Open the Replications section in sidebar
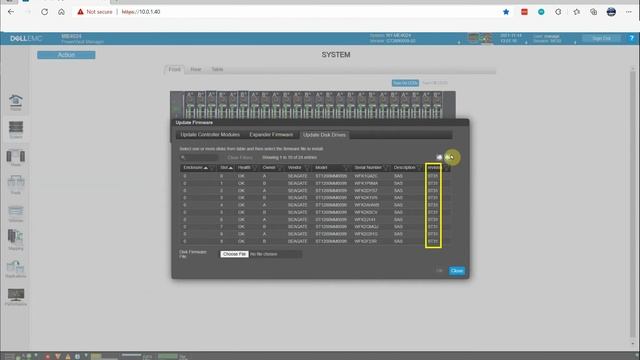This screenshot has height=360, width=640. [x=16, y=269]
